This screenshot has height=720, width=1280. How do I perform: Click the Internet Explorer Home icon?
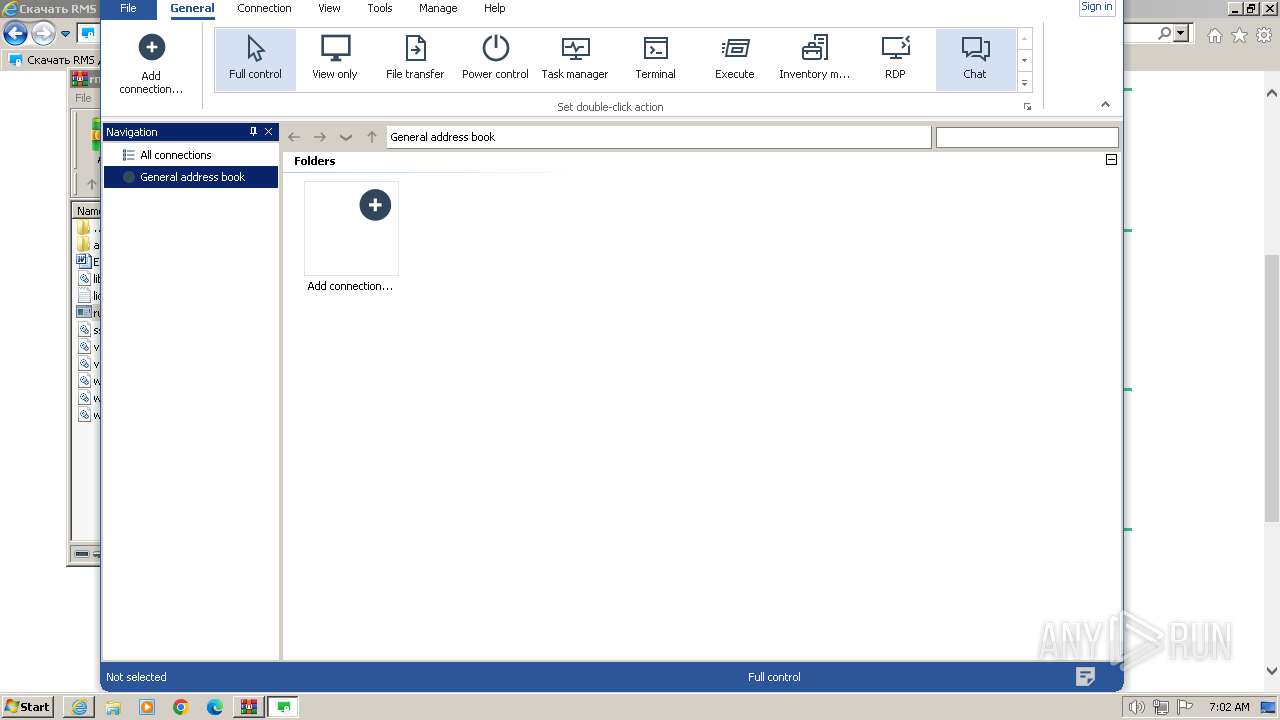(1214, 35)
